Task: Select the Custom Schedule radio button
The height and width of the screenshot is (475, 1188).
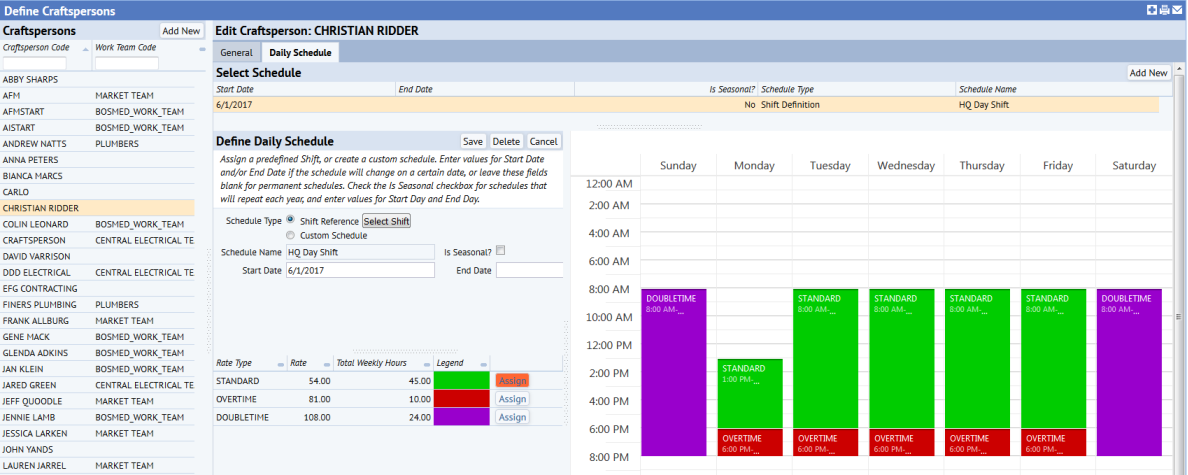Action: [290, 236]
